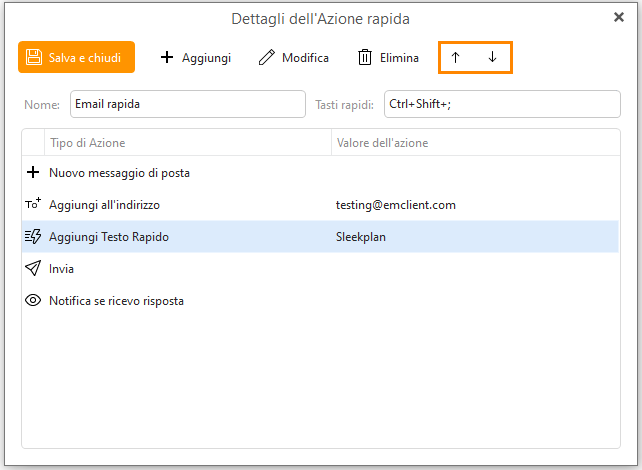Viewport: 642px width, 470px height.
Task: Focus the Tasti rapidi shortcut field
Action: [502, 104]
